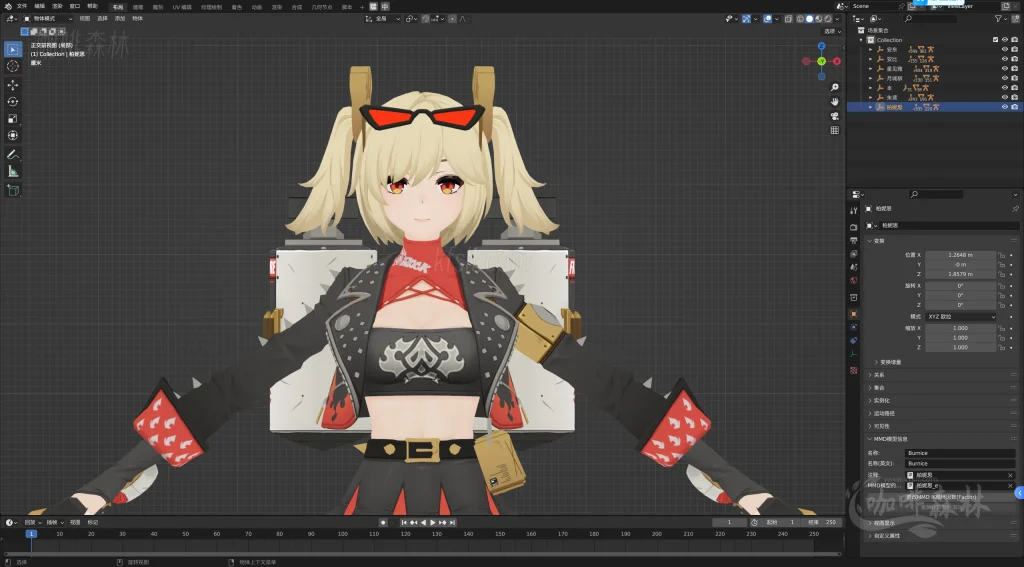Open the rotation mode XYZ 欧拉 dropdown
Viewport: 1024px width, 567px height.
tap(961, 317)
